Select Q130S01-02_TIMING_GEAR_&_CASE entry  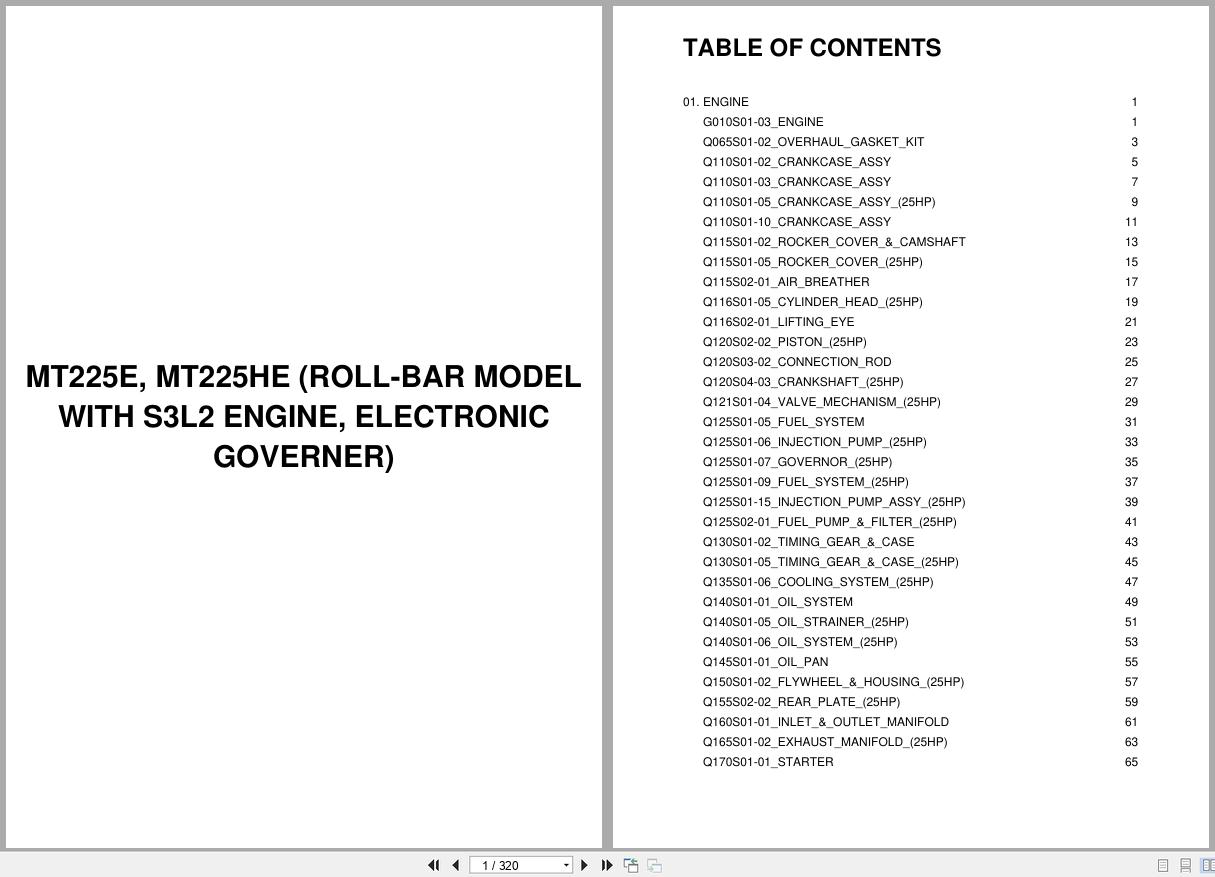[808, 542]
